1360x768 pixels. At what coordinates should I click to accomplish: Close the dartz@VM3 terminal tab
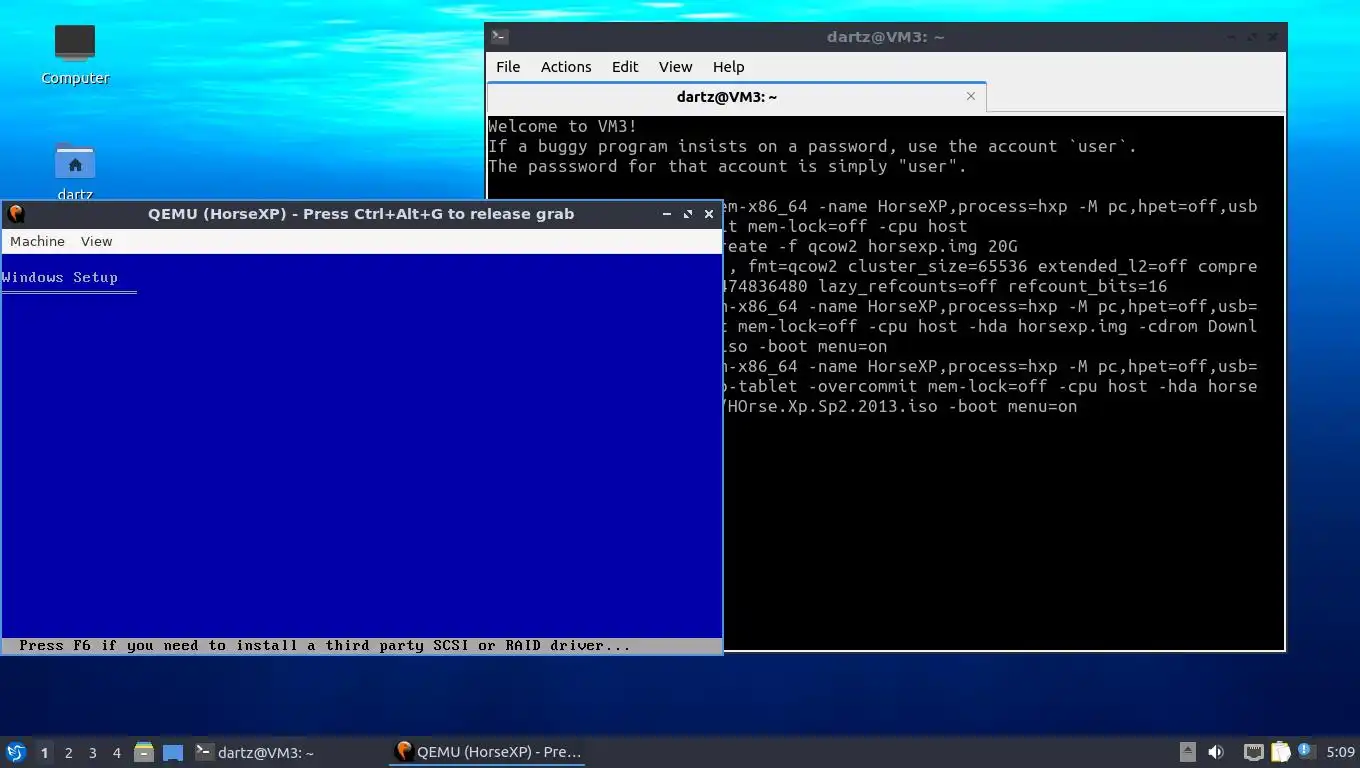click(970, 96)
